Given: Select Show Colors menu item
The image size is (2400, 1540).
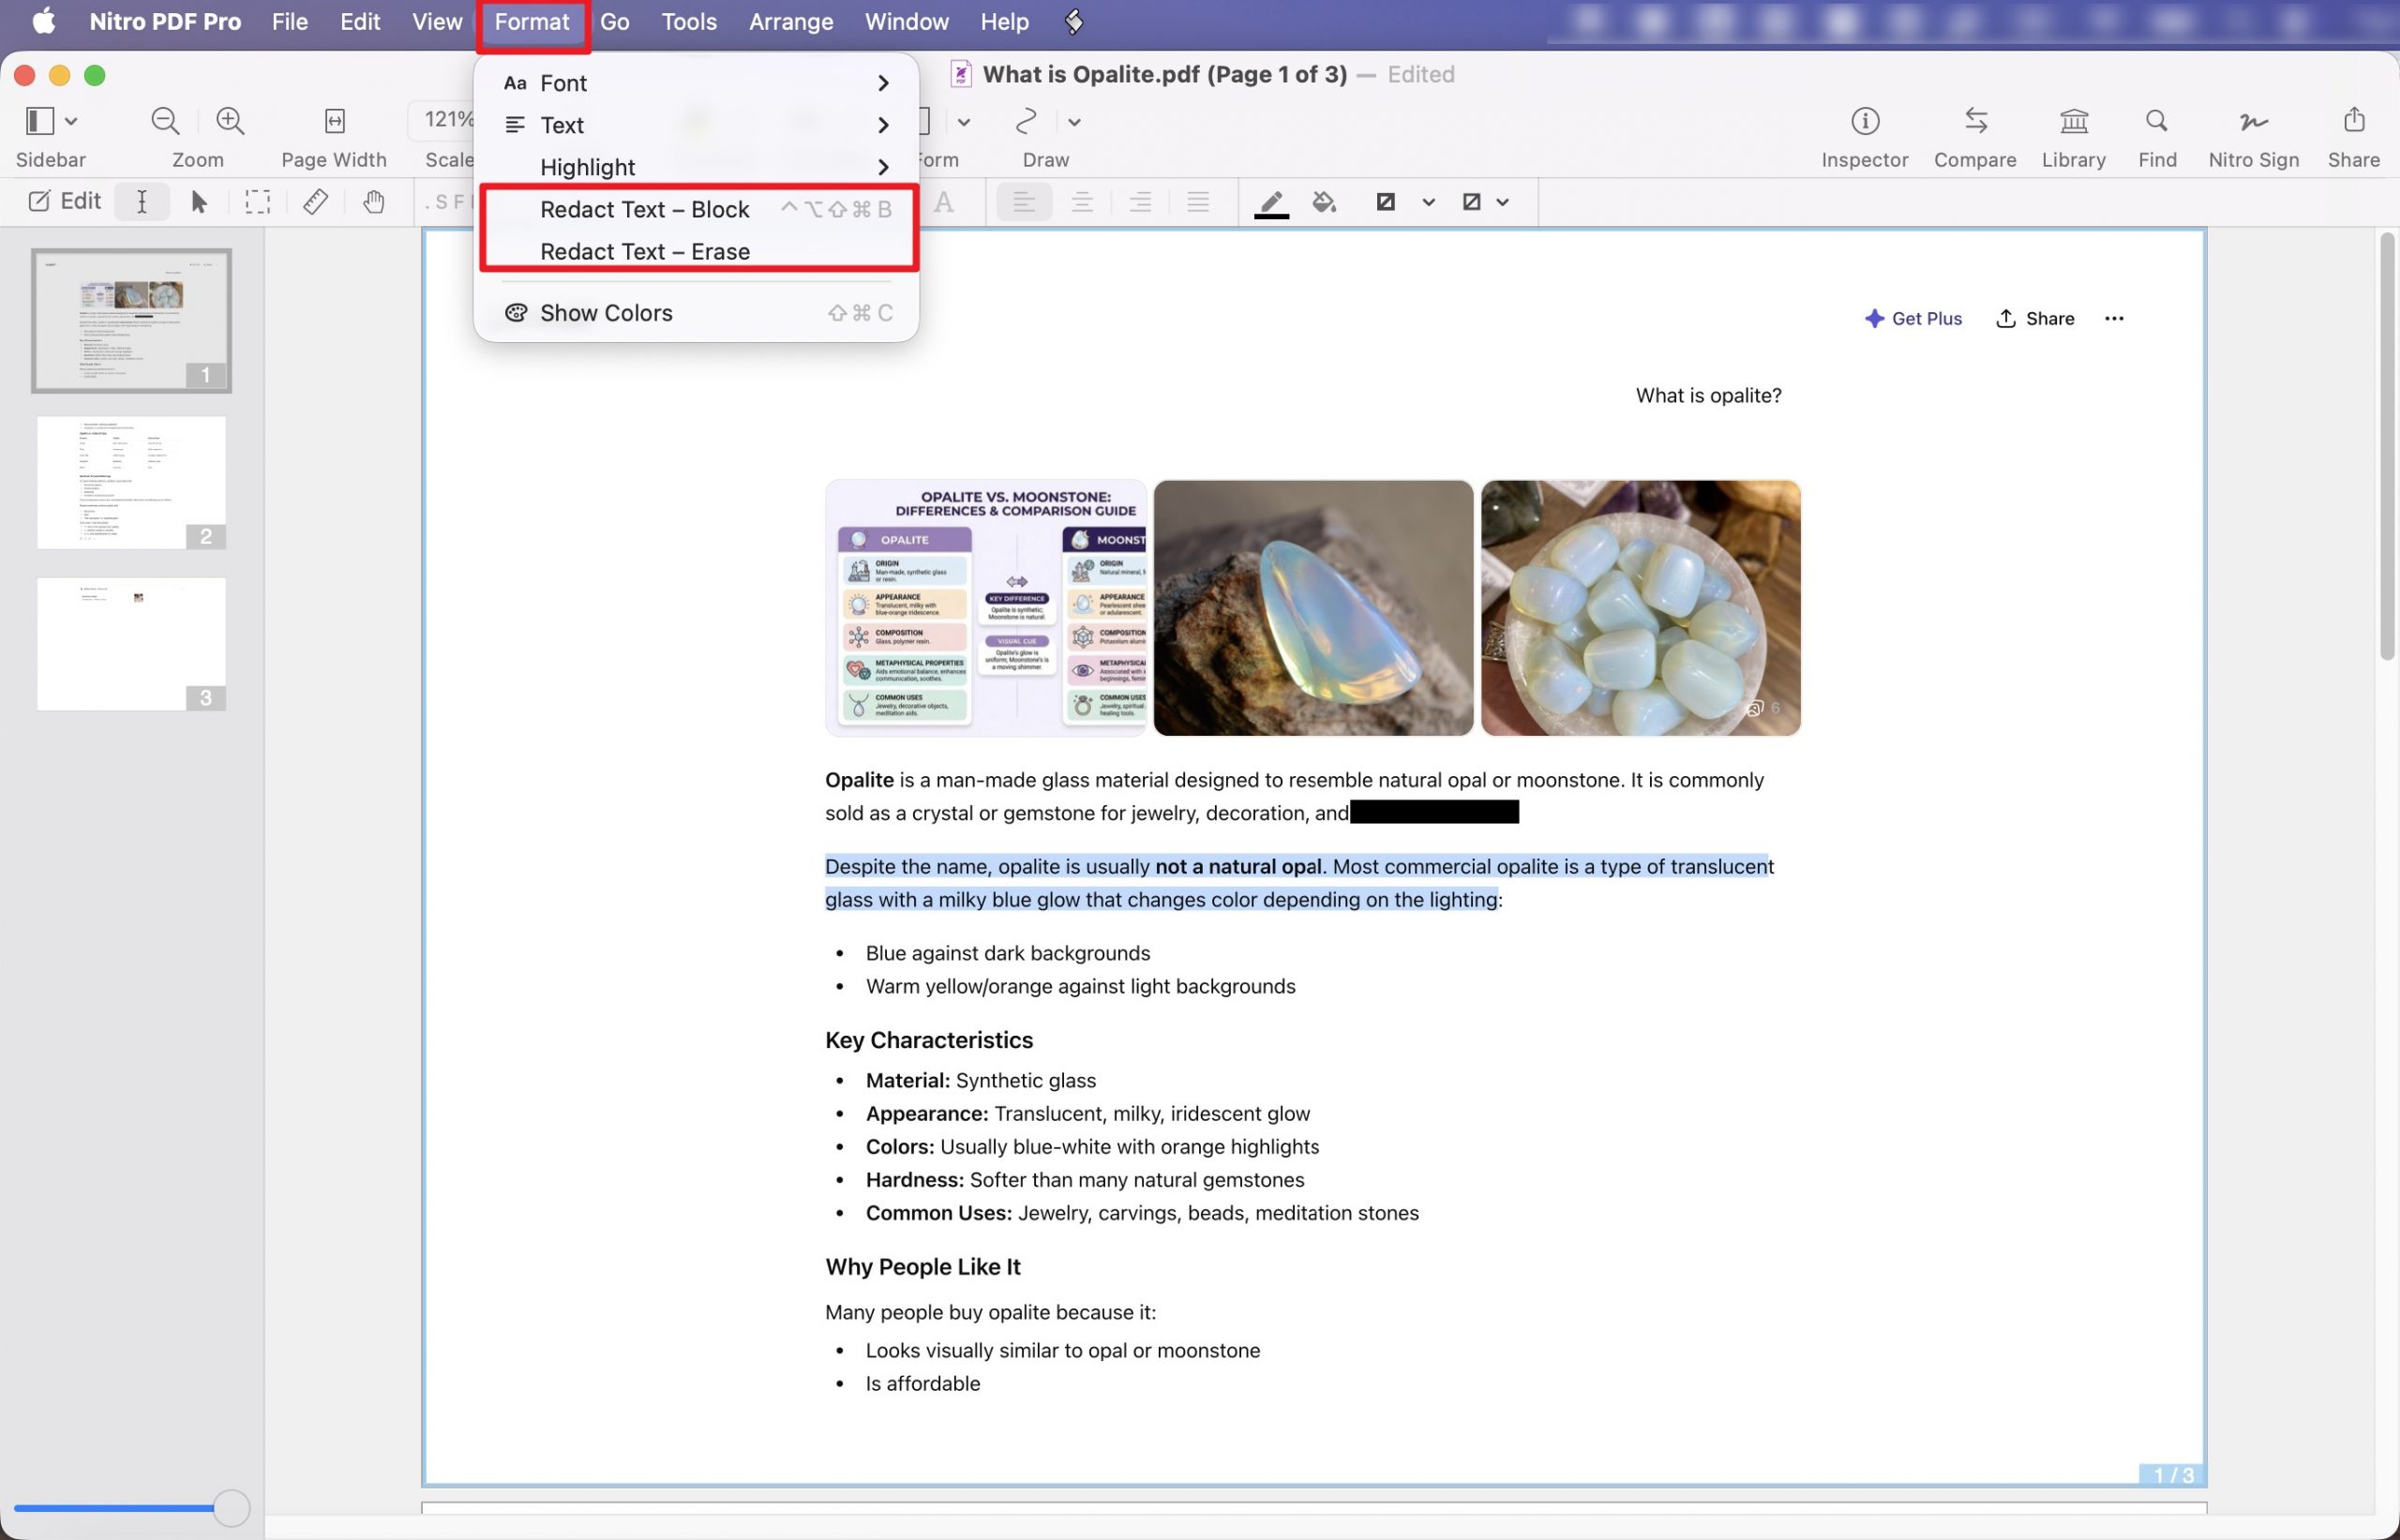Looking at the screenshot, I should (x=696, y=313).
